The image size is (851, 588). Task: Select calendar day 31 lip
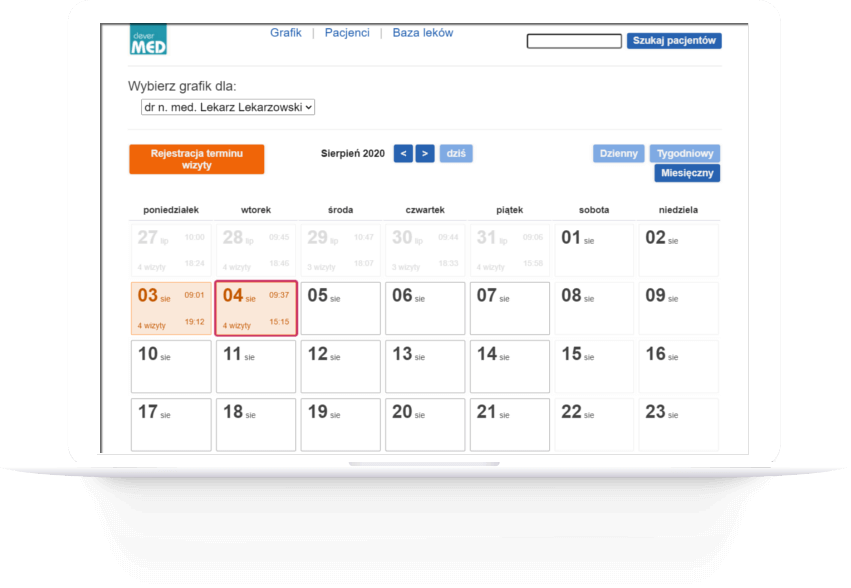point(510,250)
